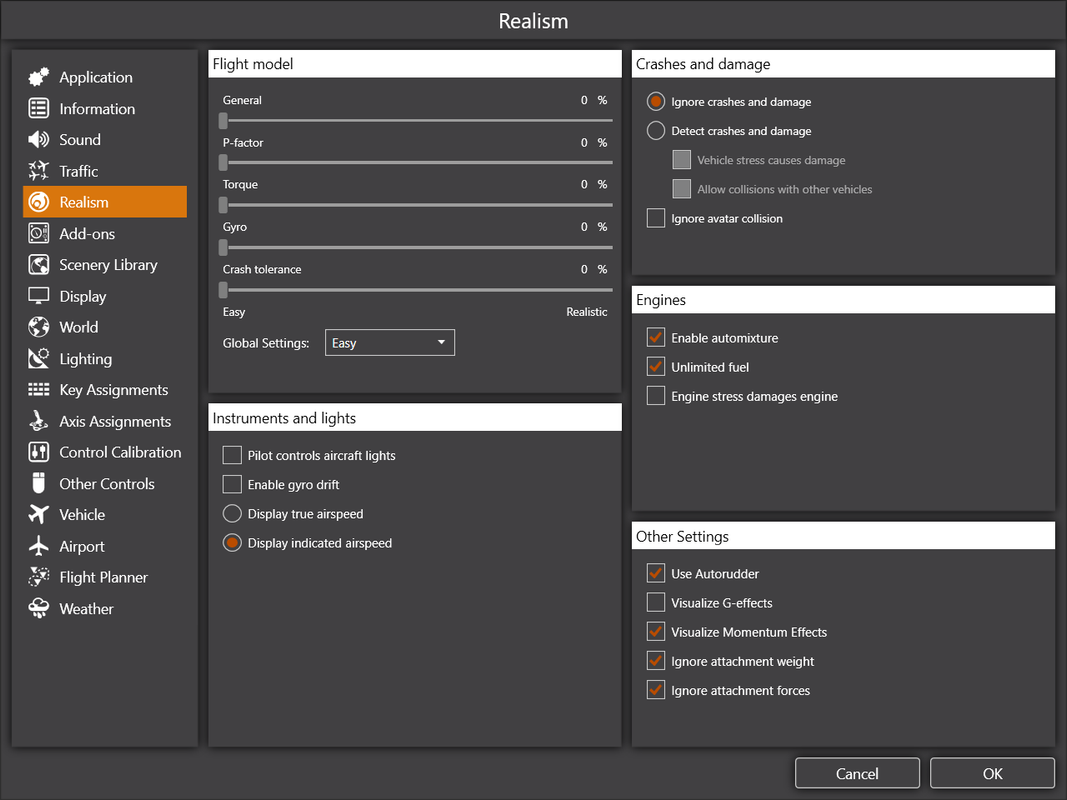Screen dimensions: 1067x800
Task: Enable Pilot controls aircraft lights checkbox
Action: click(232, 455)
